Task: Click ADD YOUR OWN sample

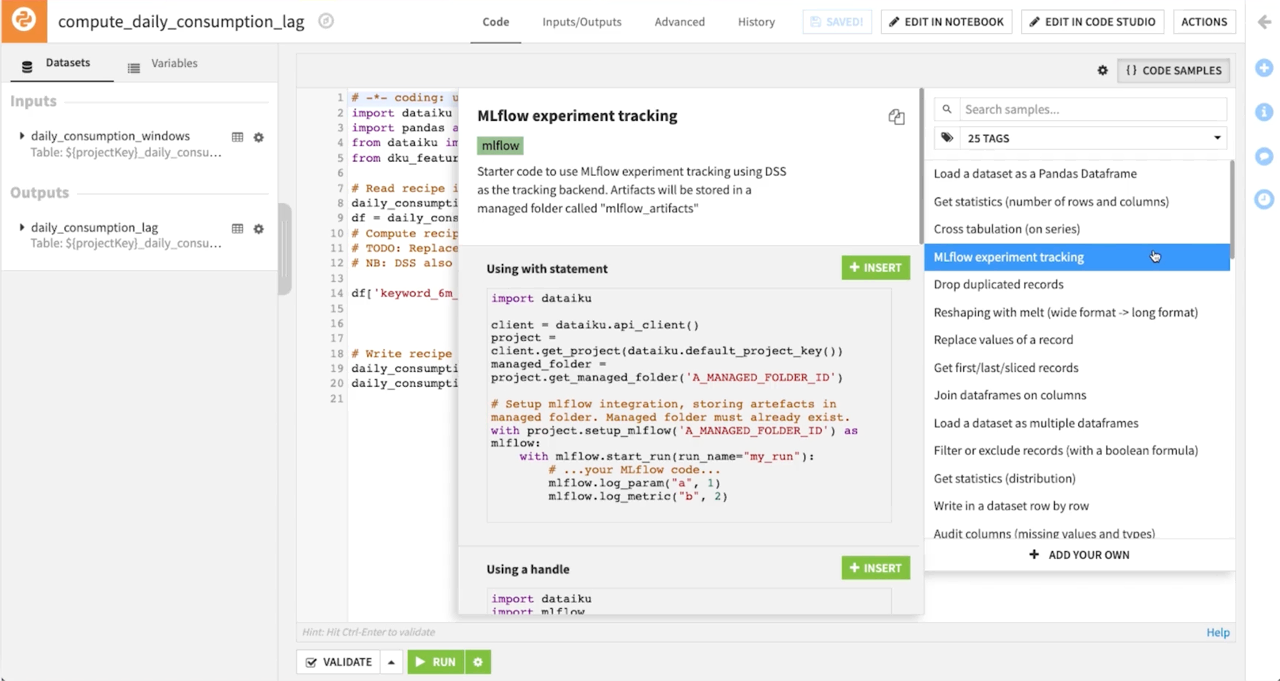Action: pyautogui.click(x=1079, y=554)
